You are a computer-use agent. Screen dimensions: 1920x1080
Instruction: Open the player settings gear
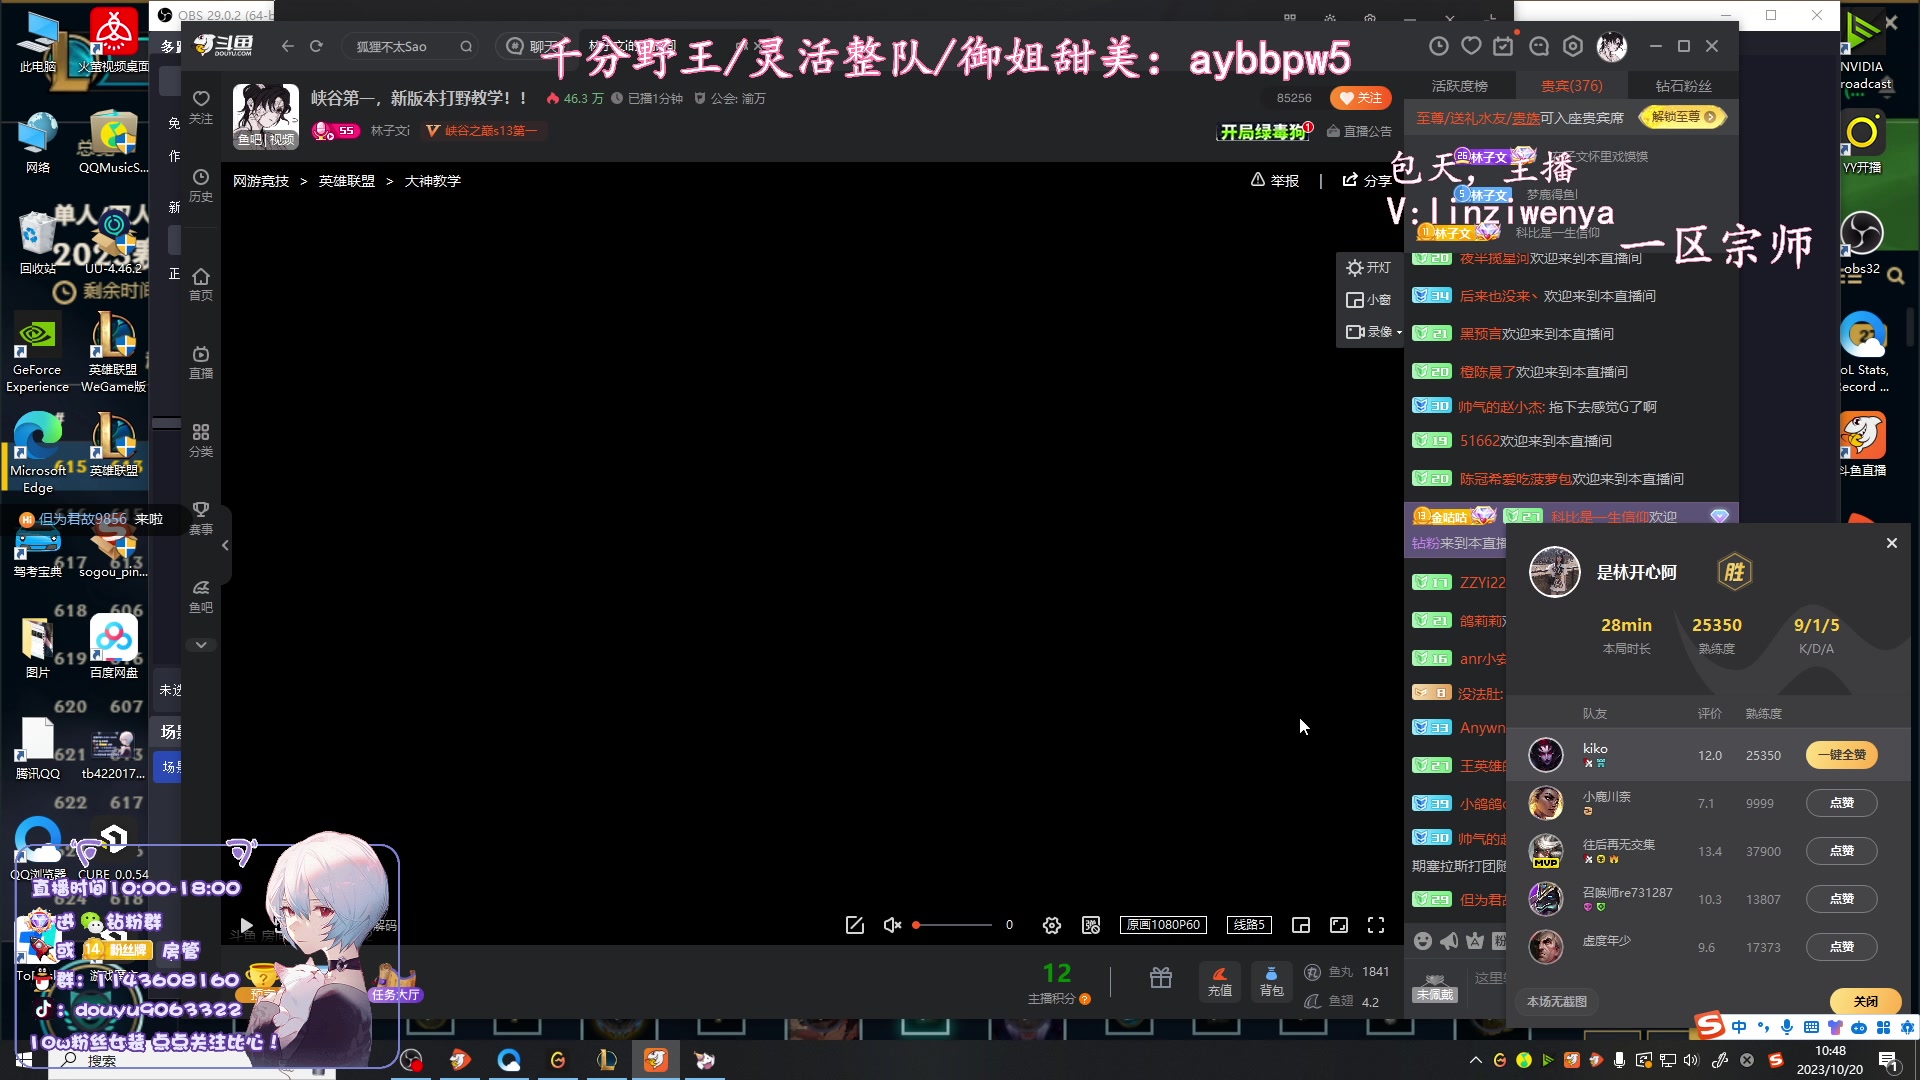point(1051,925)
